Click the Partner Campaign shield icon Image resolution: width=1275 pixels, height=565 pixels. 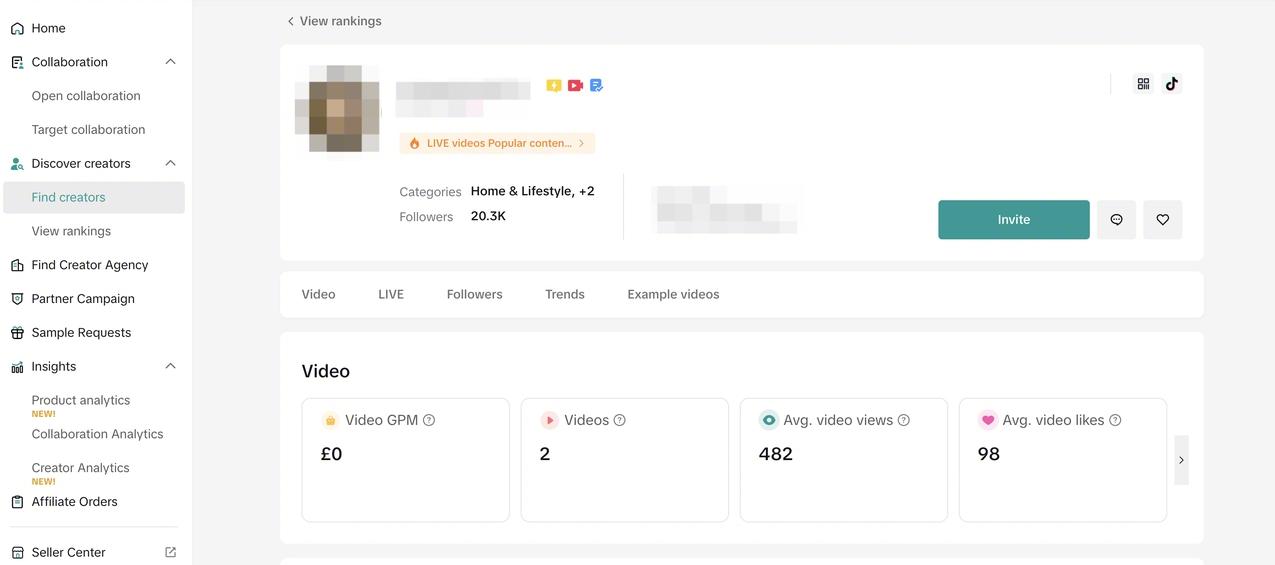pos(17,299)
